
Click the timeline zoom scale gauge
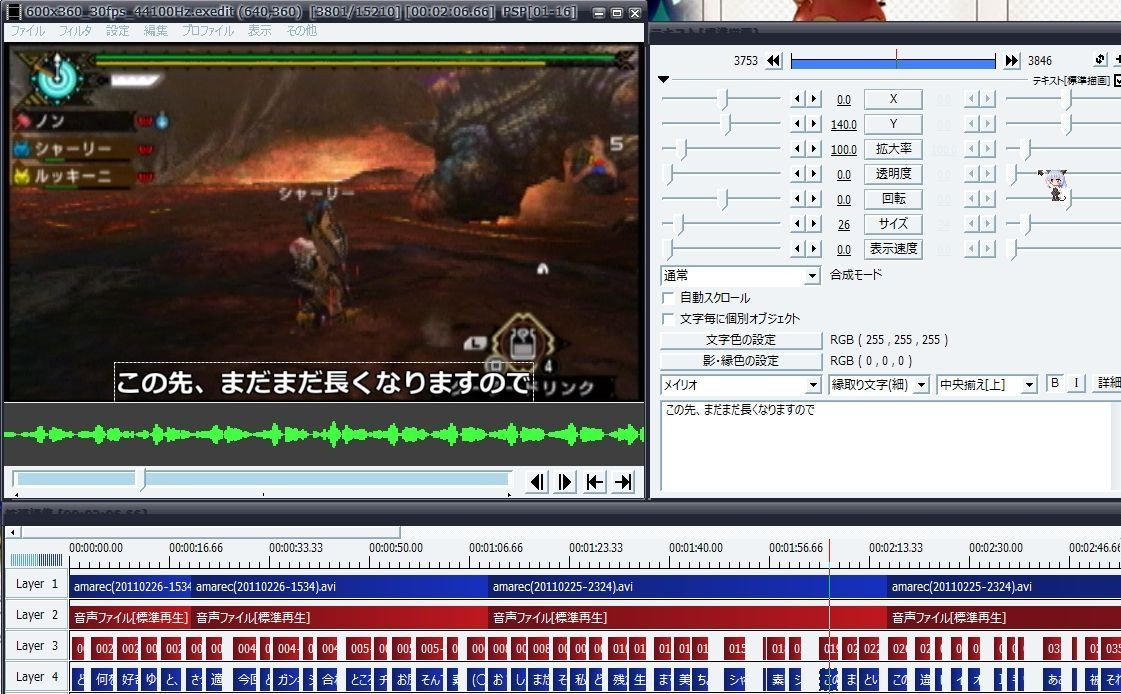(x=36, y=560)
